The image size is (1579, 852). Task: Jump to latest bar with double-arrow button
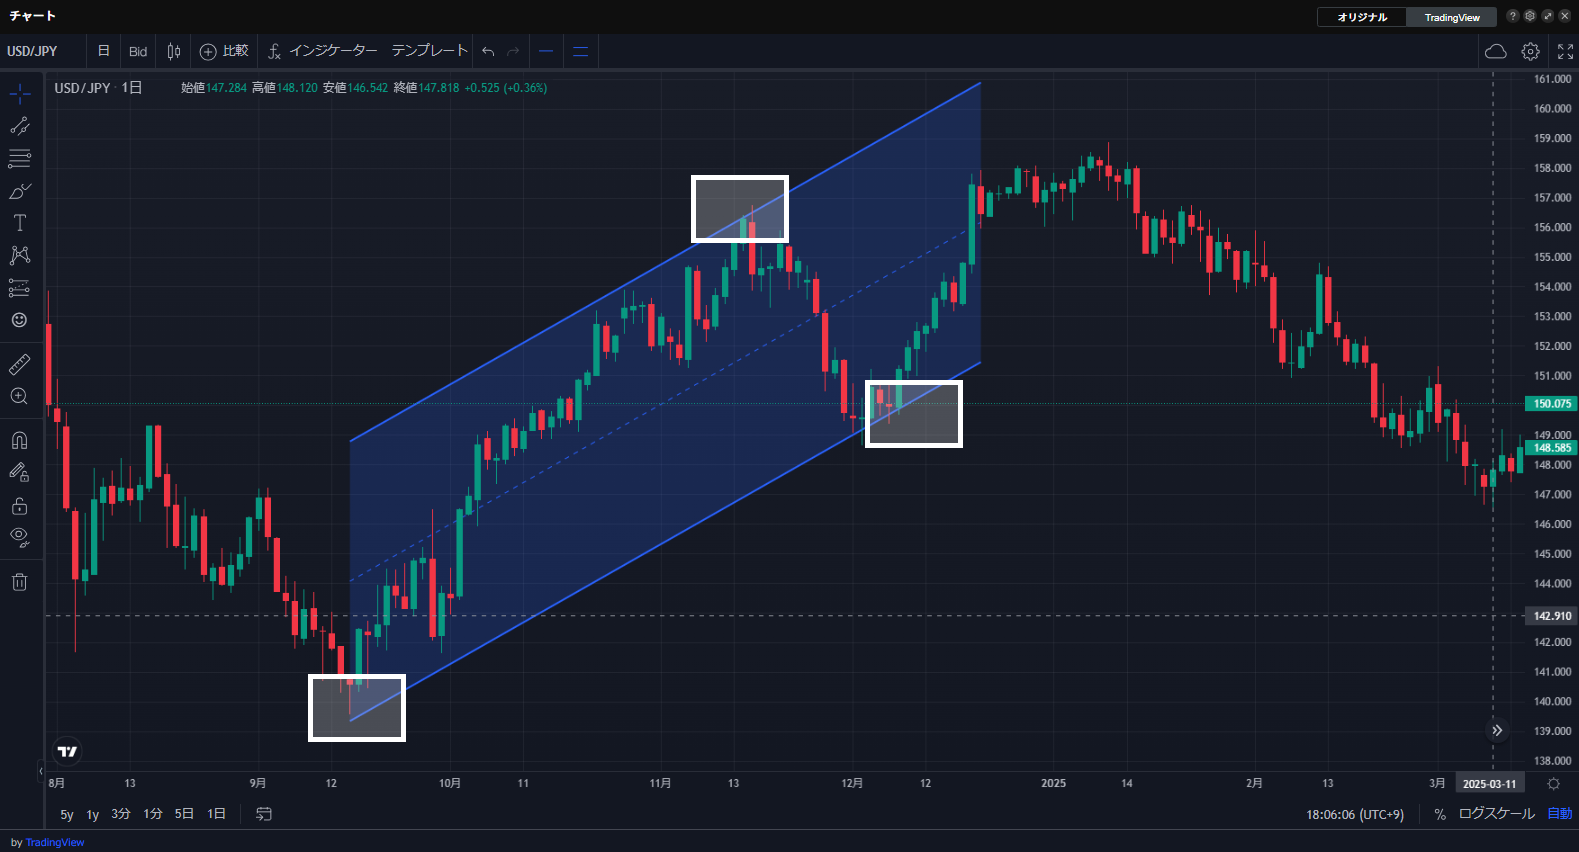(x=1497, y=730)
